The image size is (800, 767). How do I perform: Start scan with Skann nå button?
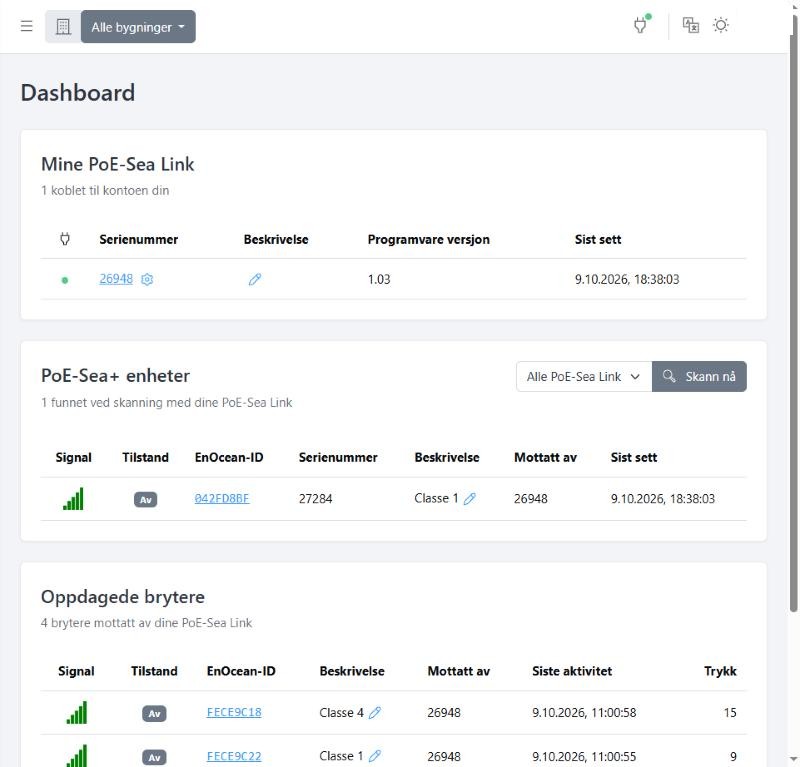699,377
